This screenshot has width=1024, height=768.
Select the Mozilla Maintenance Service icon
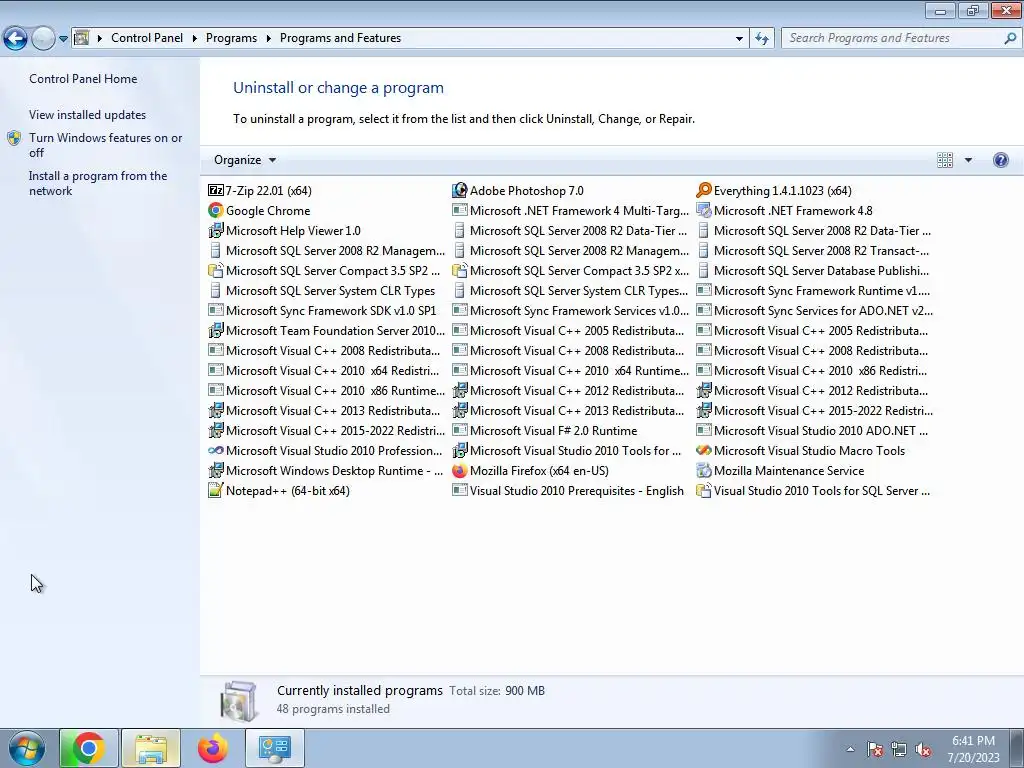pyautogui.click(x=703, y=471)
